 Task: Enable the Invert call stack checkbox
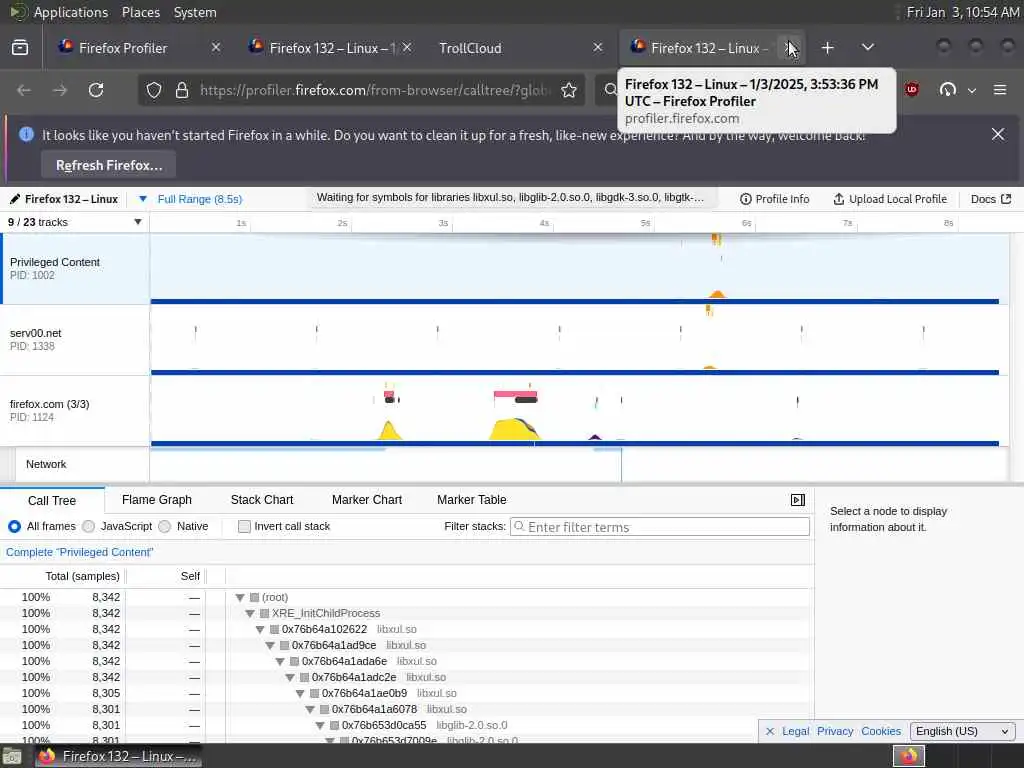tap(244, 526)
